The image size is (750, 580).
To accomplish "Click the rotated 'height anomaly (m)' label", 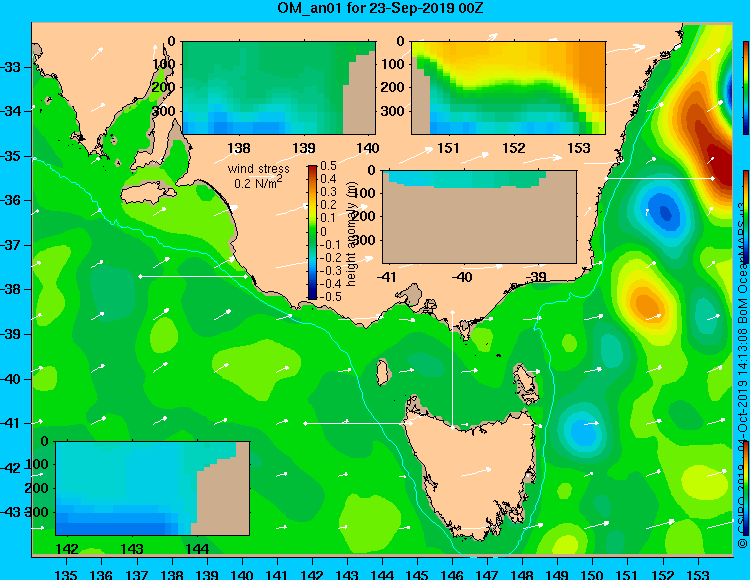I will tap(352, 233).
